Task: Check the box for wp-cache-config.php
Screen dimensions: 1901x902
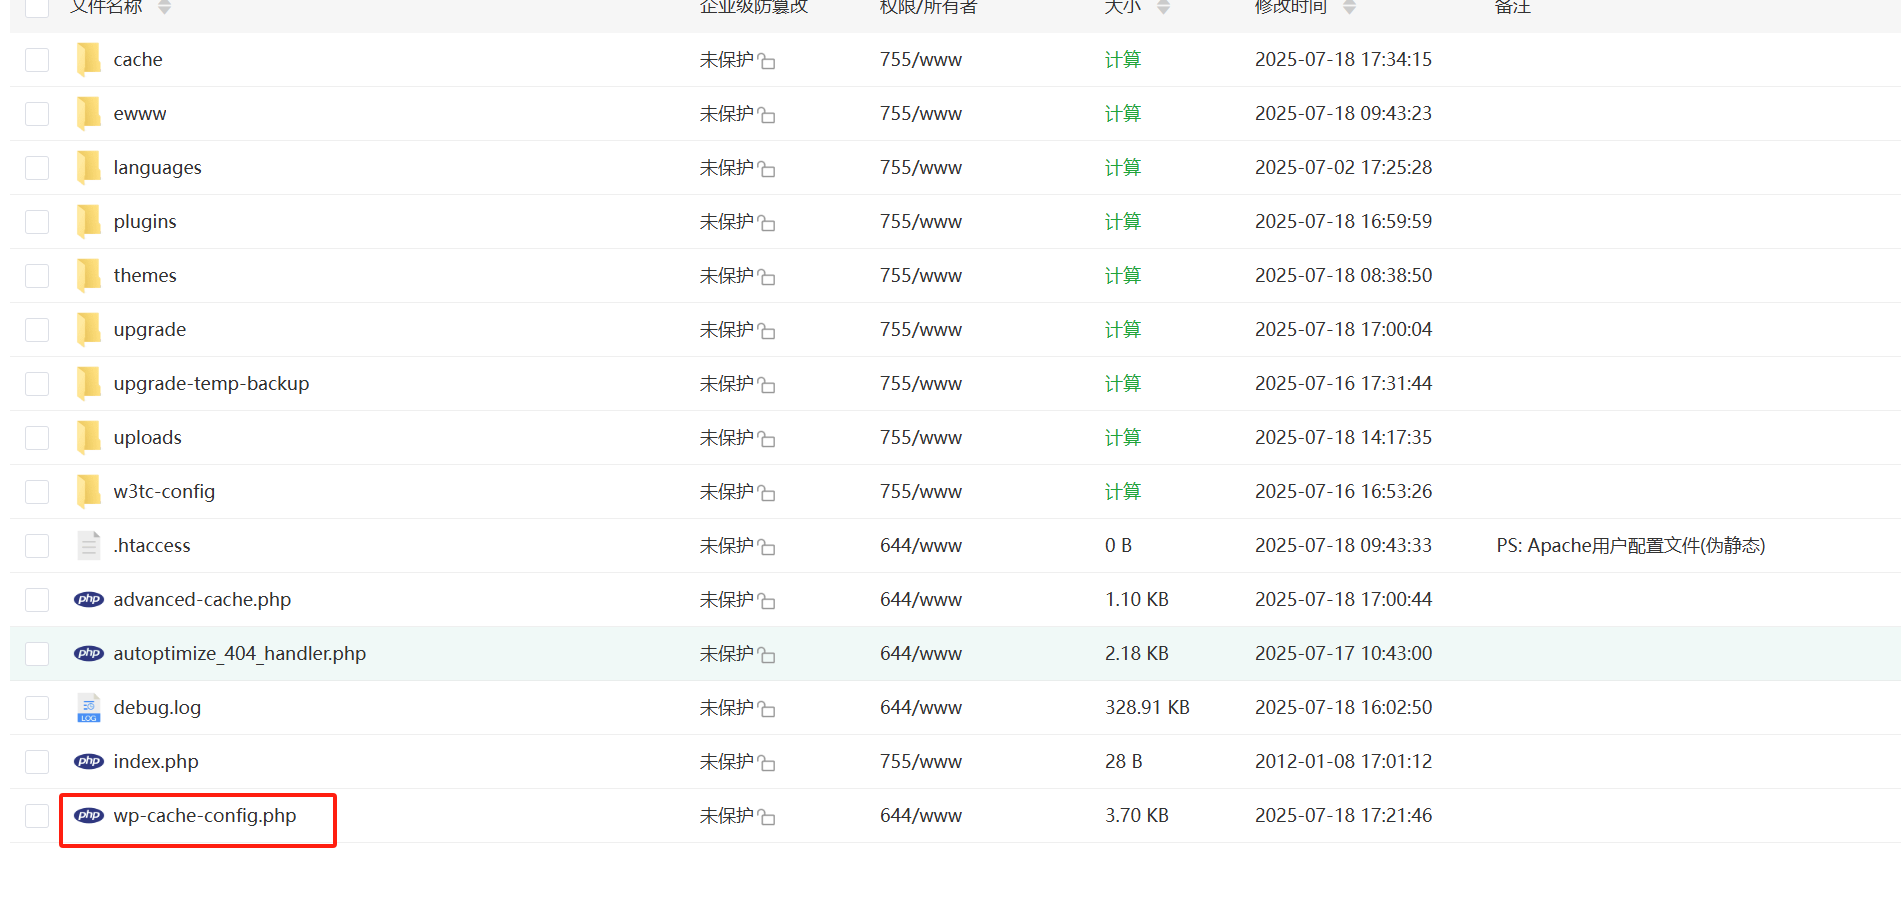Action: (37, 816)
